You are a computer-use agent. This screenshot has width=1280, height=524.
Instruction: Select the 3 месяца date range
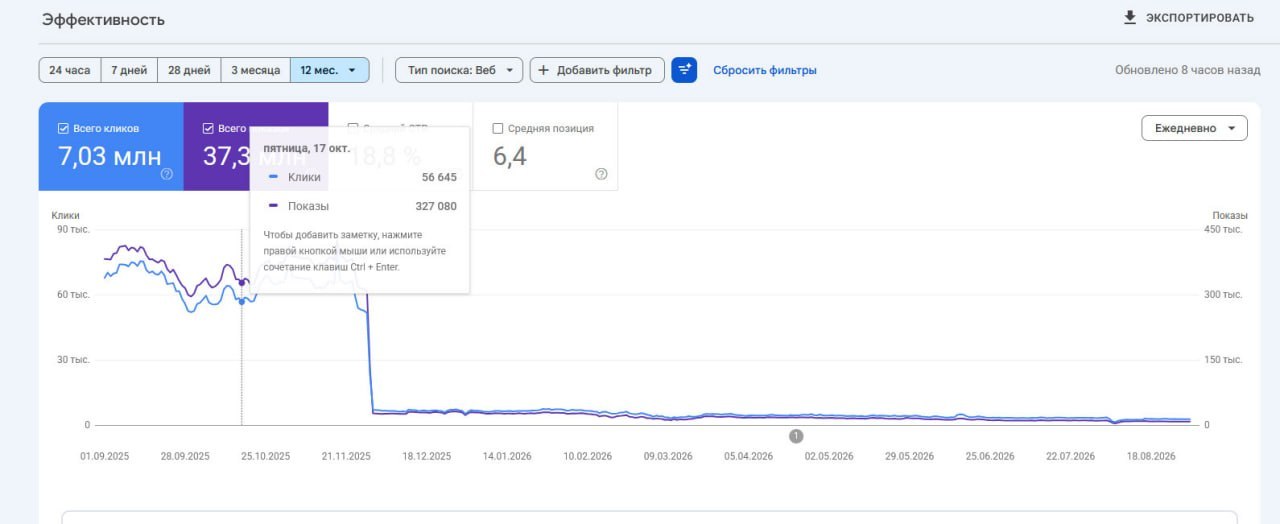pyautogui.click(x=255, y=70)
